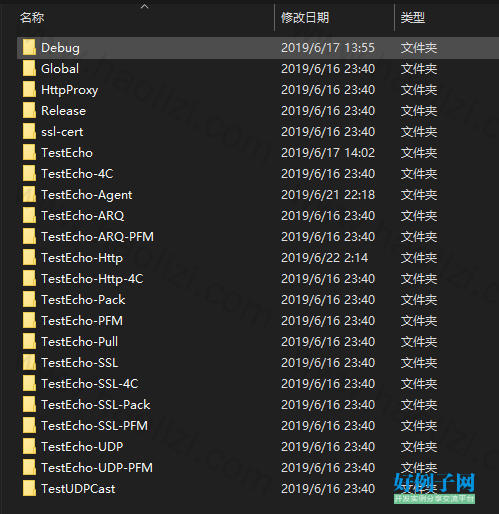Select the TestEcho-Http-4C folder name

92,279
